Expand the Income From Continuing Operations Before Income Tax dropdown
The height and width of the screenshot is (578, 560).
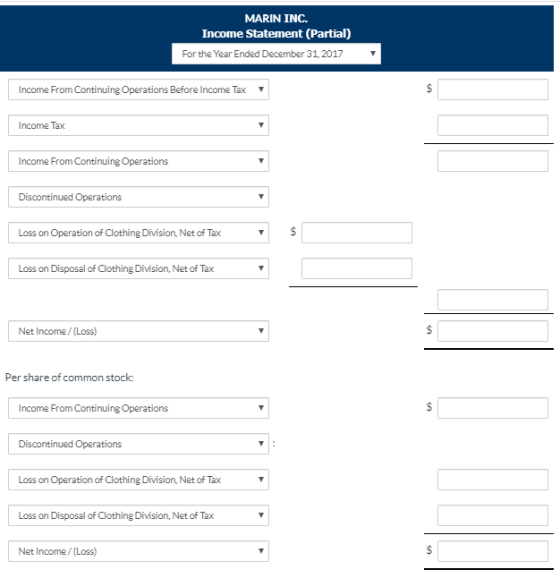(x=139, y=90)
